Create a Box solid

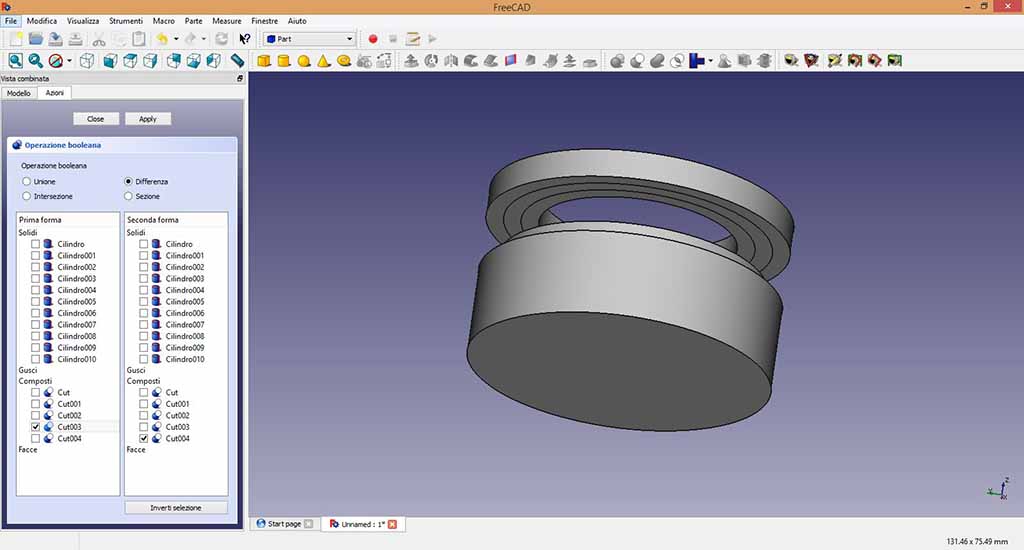(264, 61)
